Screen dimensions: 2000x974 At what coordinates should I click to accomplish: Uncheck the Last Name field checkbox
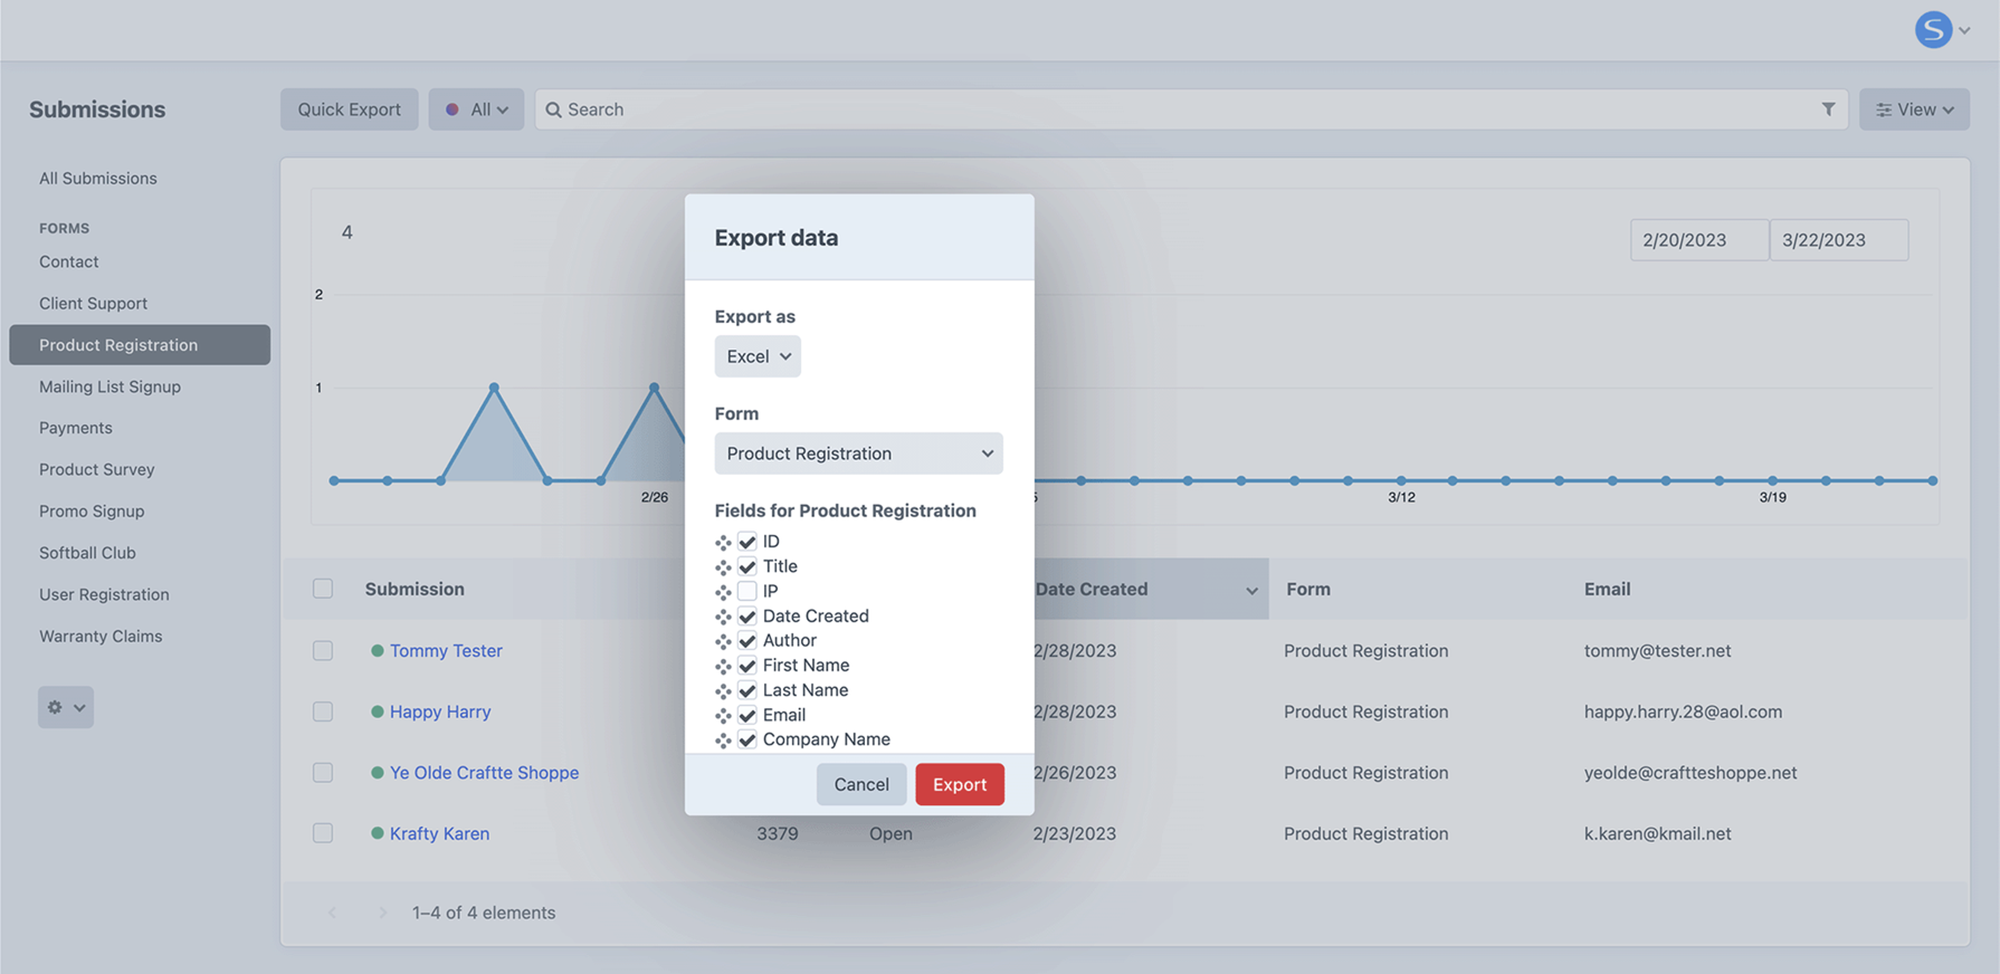click(x=747, y=691)
